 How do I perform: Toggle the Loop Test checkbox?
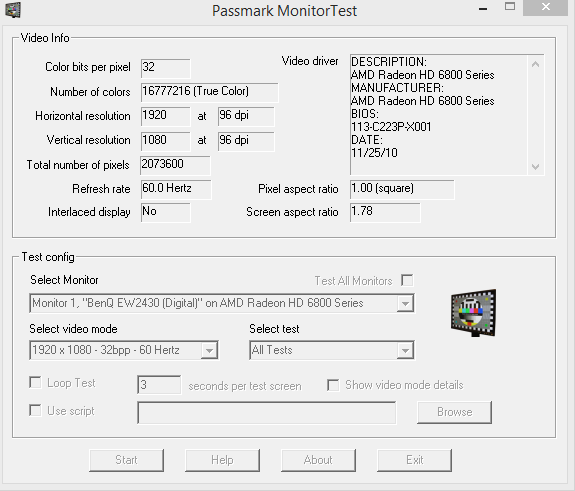[35, 382]
